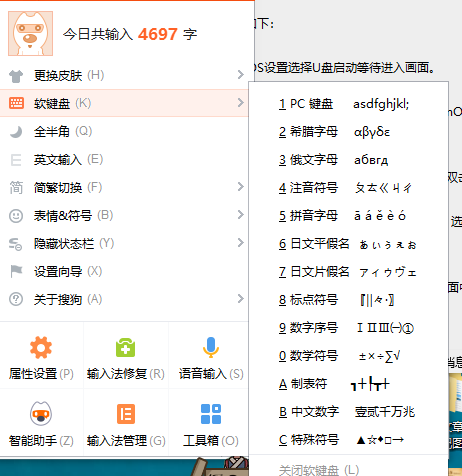Click the orange 输入法管理 icon
This screenshot has height=476, width=462.
tap(126, 414)
